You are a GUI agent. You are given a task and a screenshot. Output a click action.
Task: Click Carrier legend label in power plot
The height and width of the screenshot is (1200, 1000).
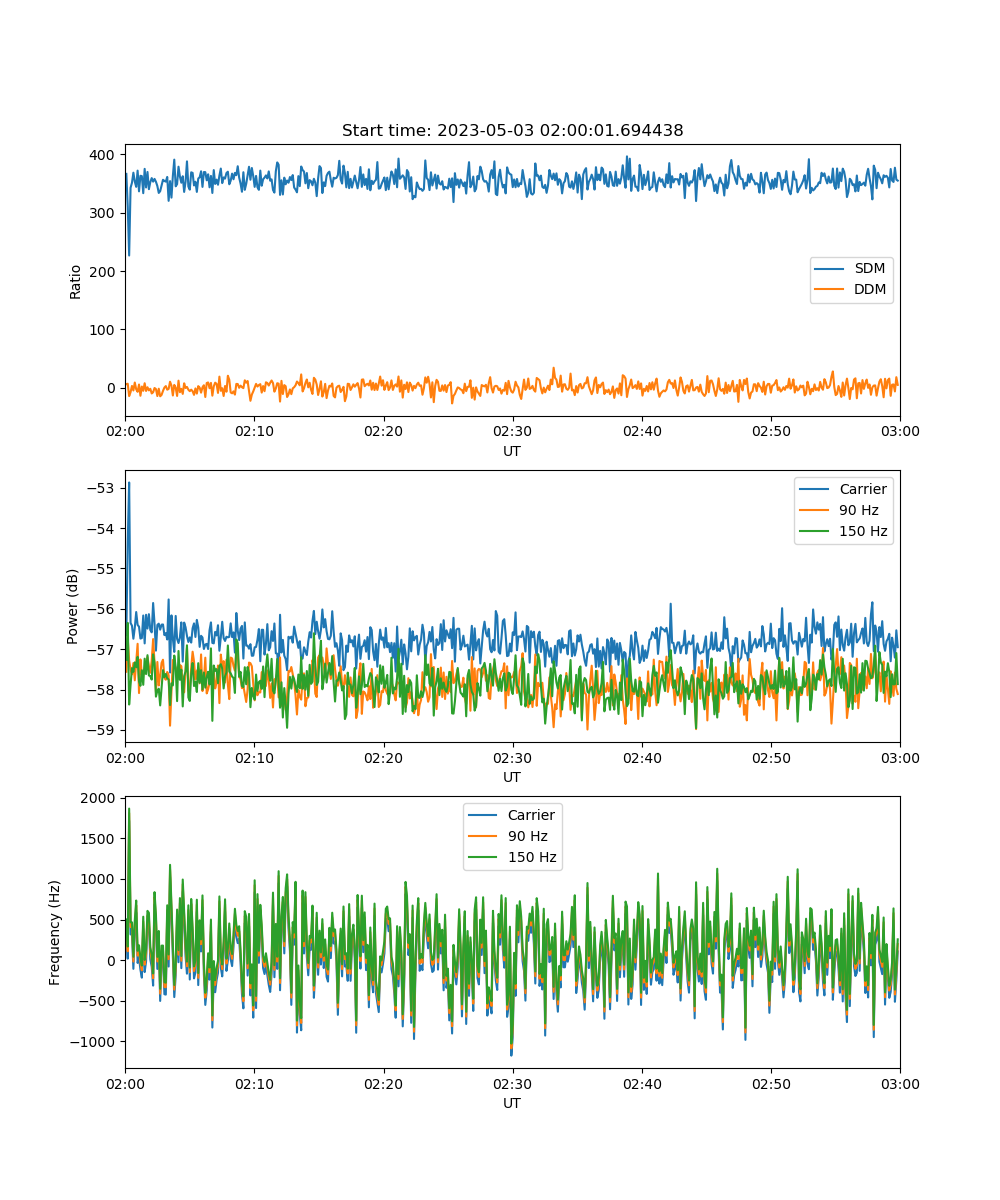[x=862, y=489]
